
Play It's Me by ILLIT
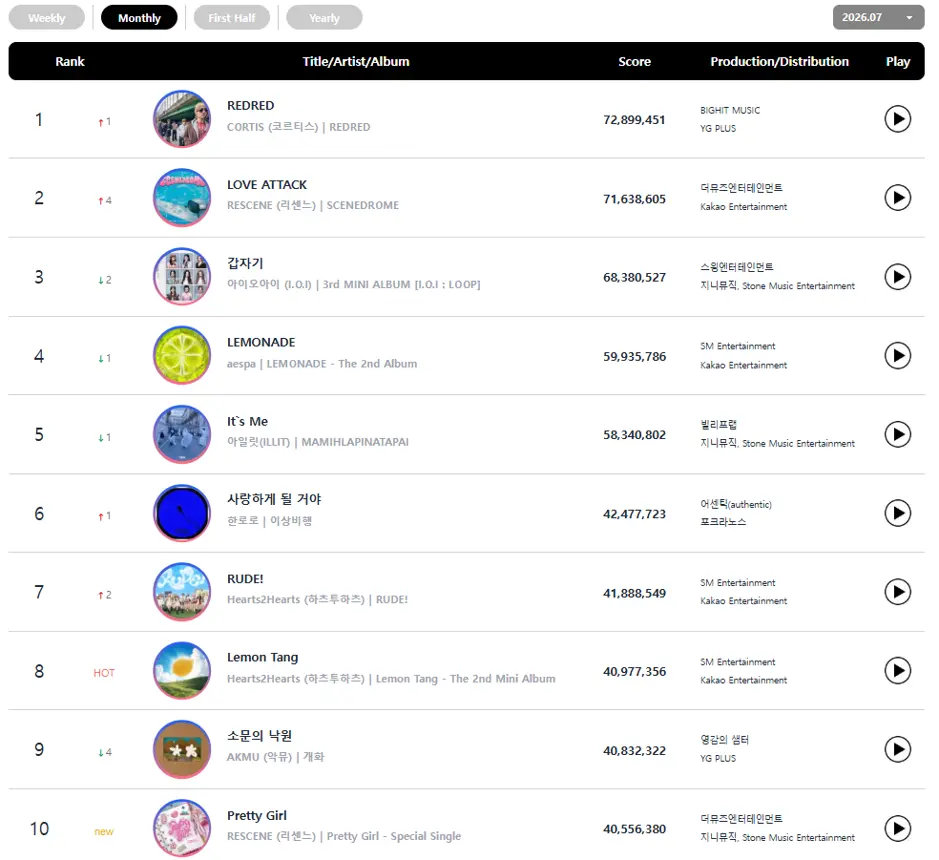pyautogui.click(x=897, y=434)
